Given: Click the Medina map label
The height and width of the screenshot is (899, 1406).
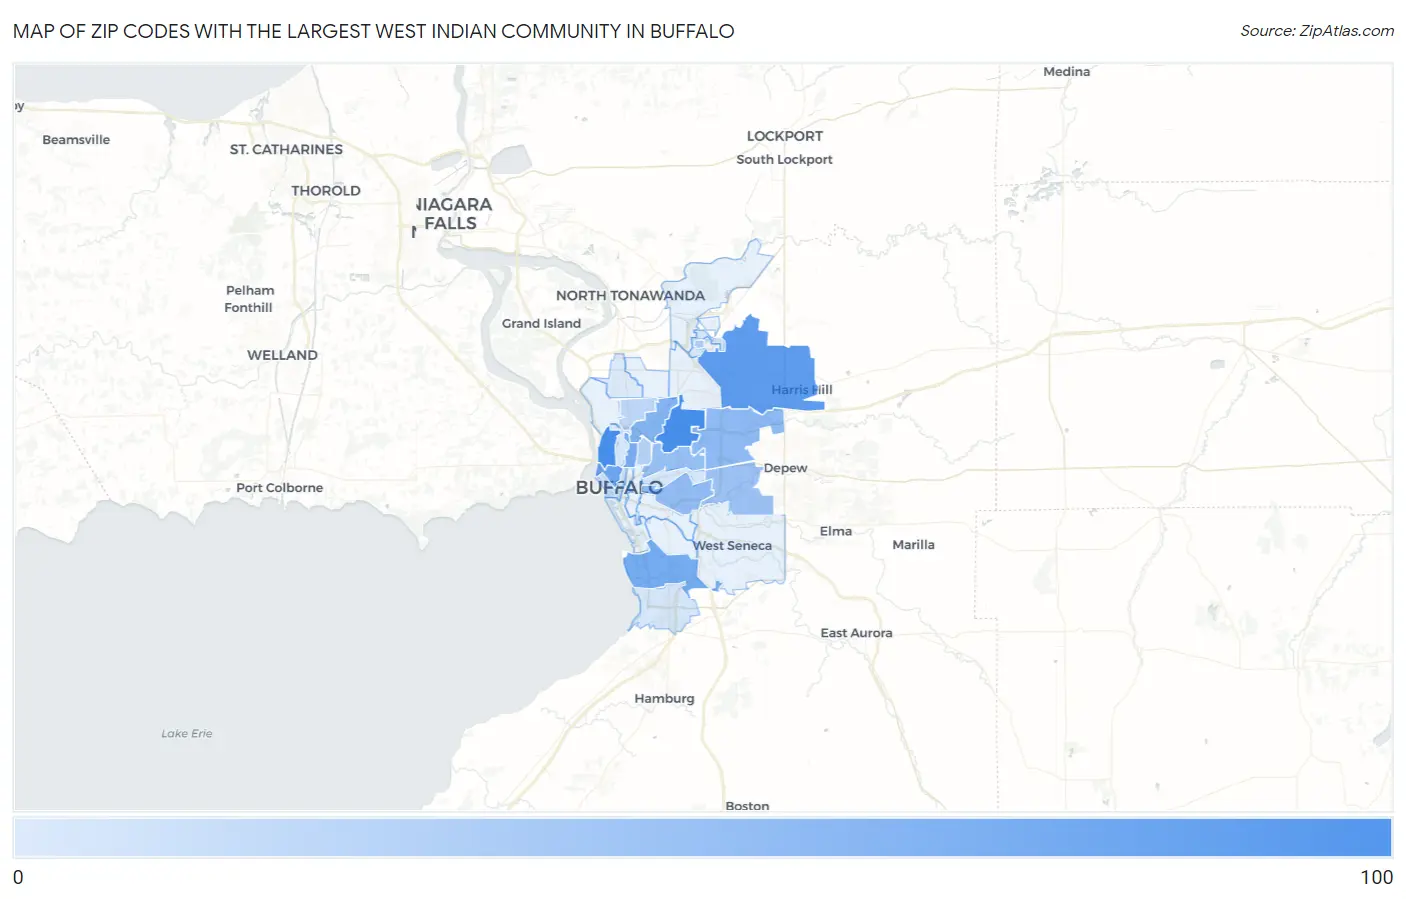Looking at the screenshot, I should tap(1066, 72).
